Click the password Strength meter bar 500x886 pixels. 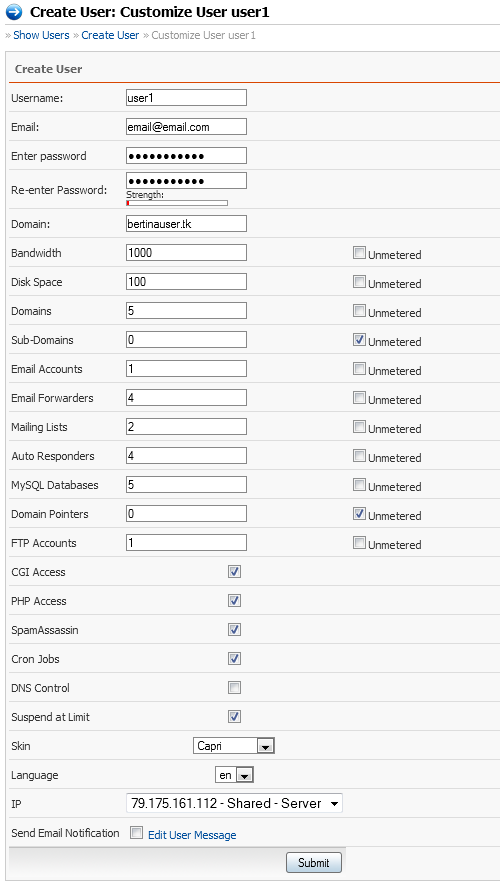pos(177,203)
